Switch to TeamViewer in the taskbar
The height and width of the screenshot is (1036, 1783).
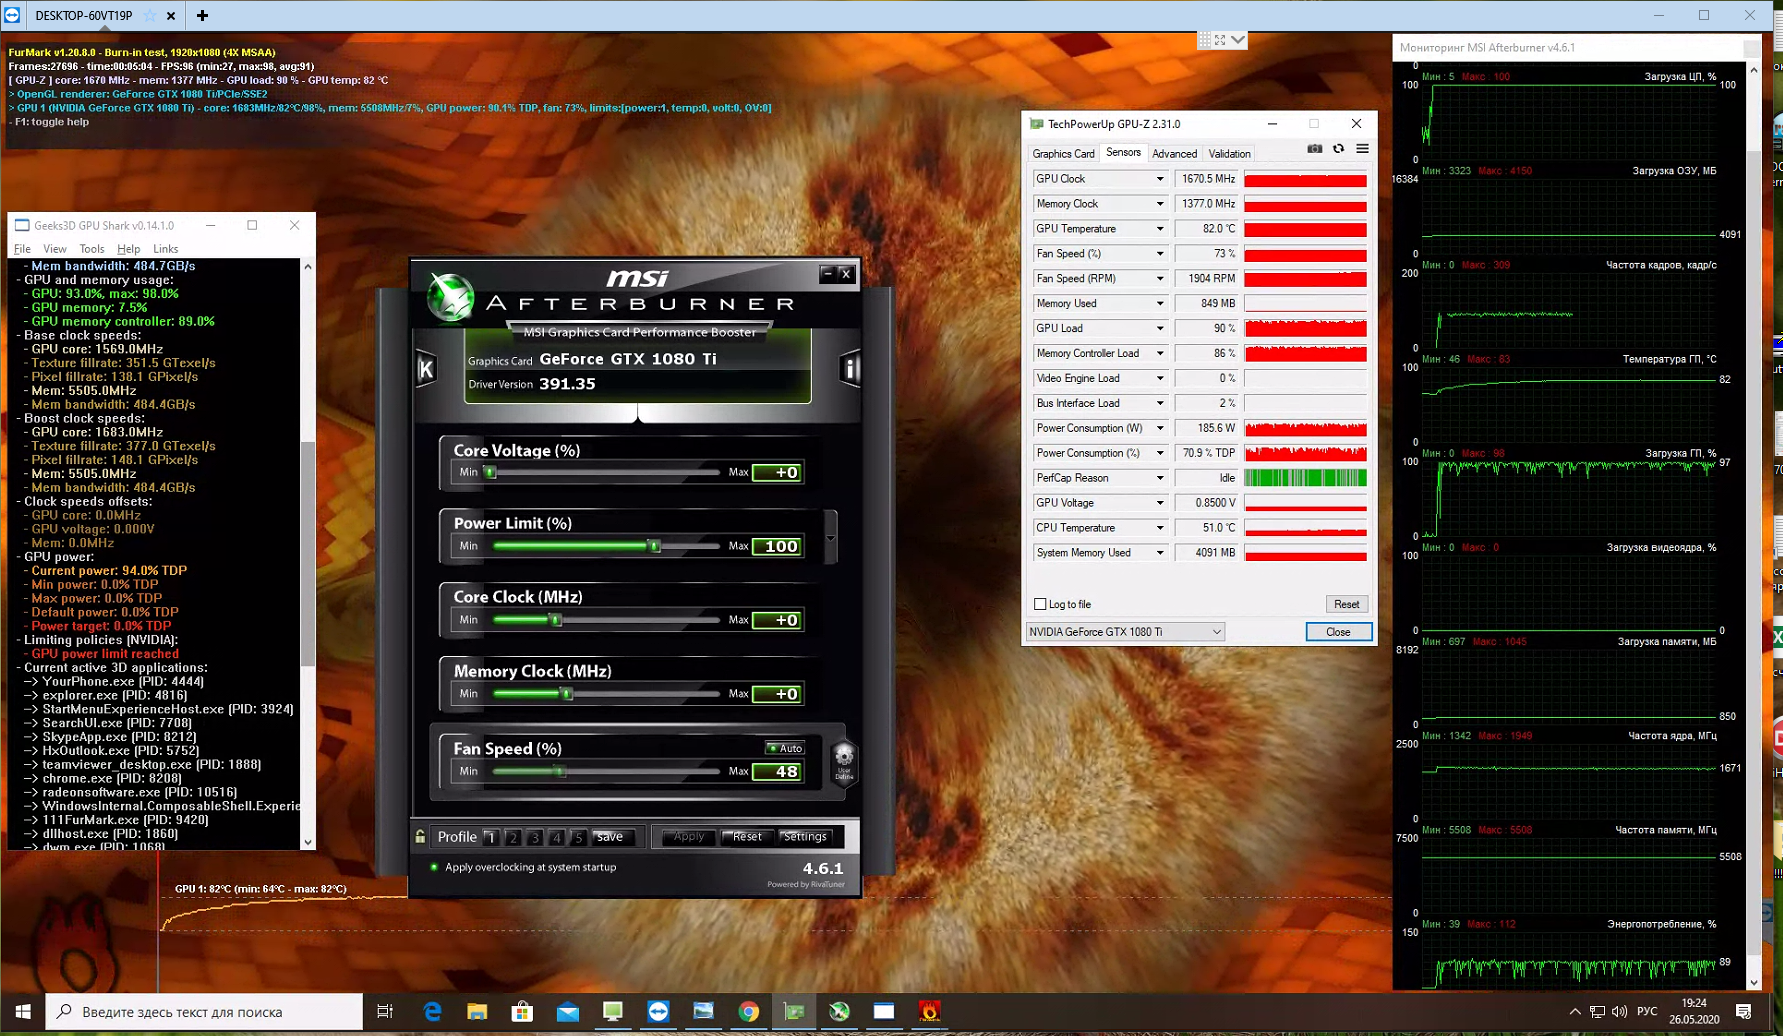click(x=658, y=1012)
